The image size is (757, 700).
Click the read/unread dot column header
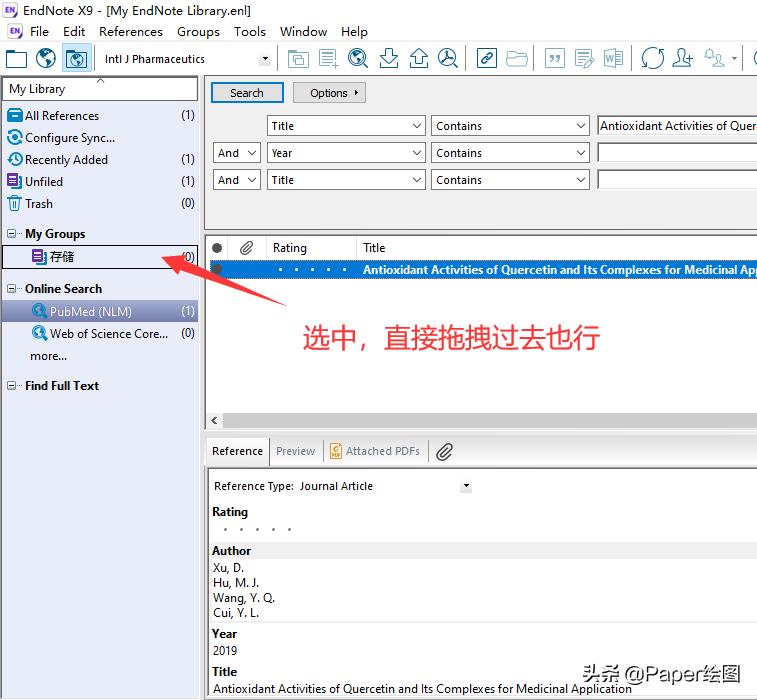click(217, 248)
